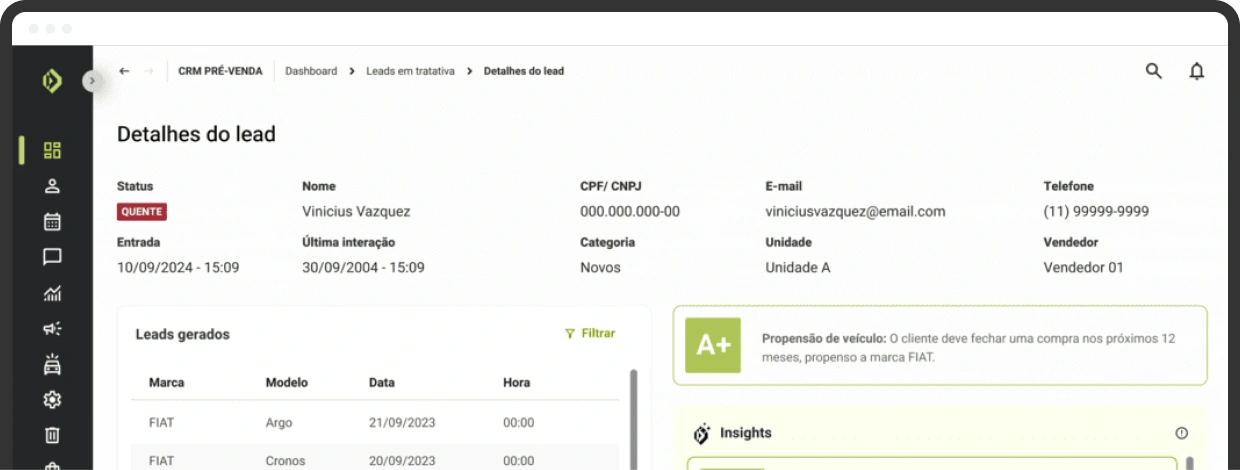Click the search magnifier icon
The width and height of the screenshot is (1240, 470).
point(1153,71)
